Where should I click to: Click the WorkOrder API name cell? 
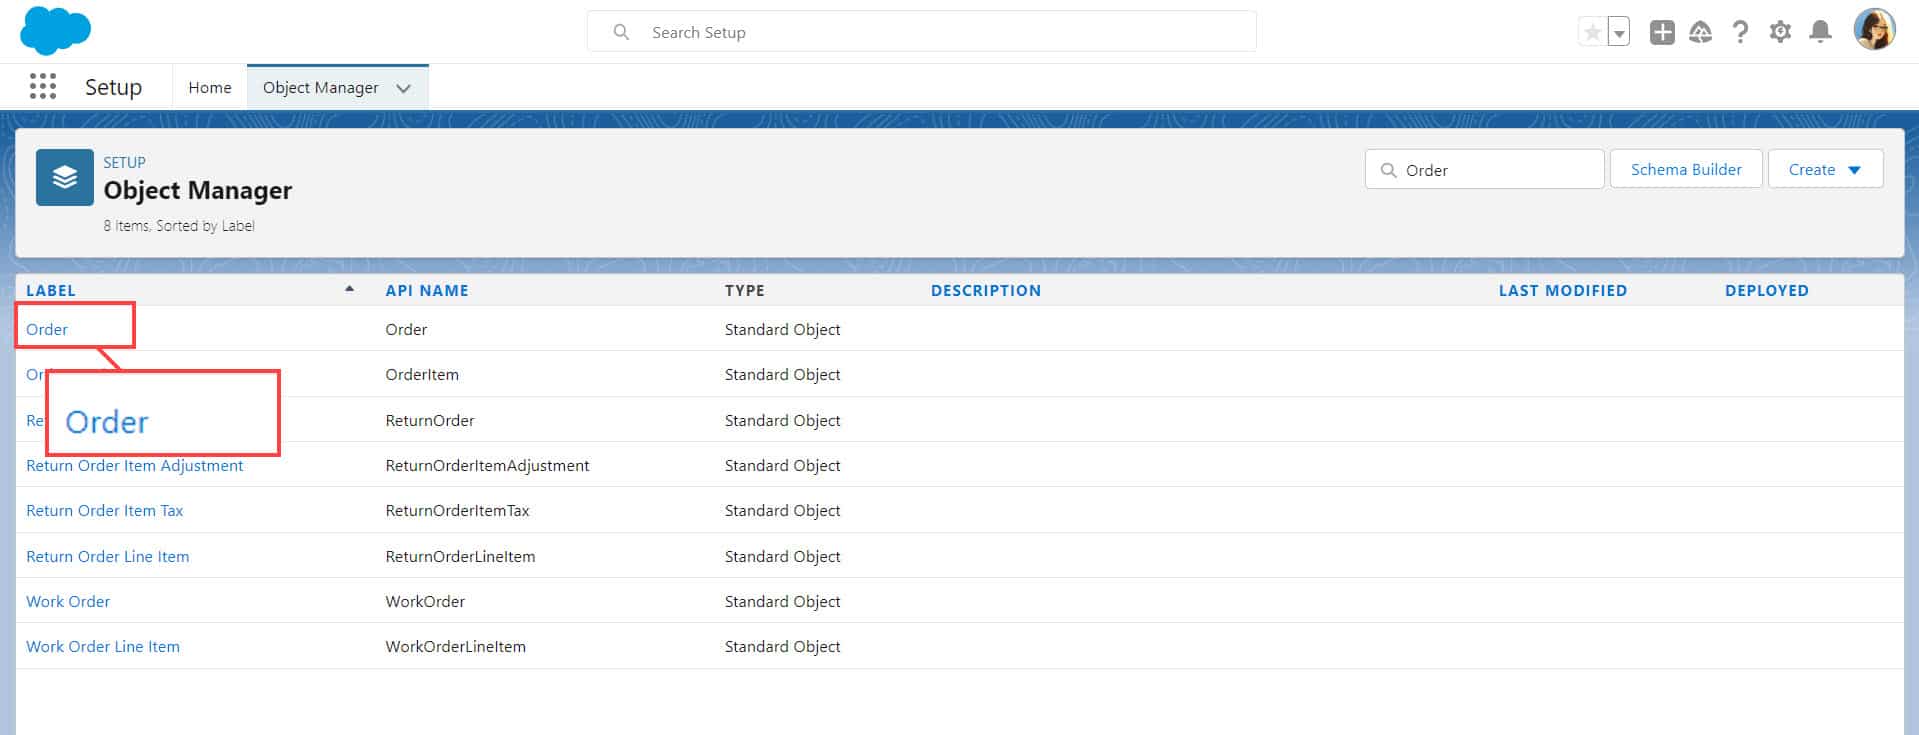(425, 601)
